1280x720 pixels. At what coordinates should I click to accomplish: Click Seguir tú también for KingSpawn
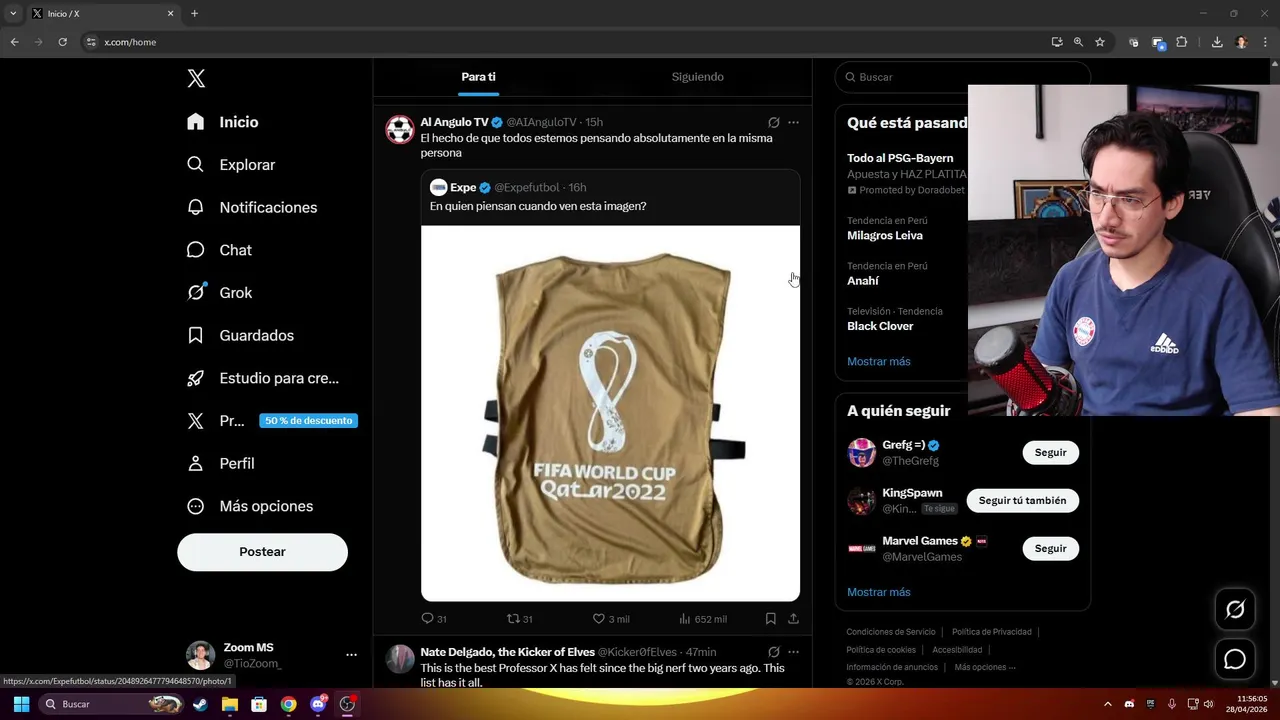click(1022, 501)
